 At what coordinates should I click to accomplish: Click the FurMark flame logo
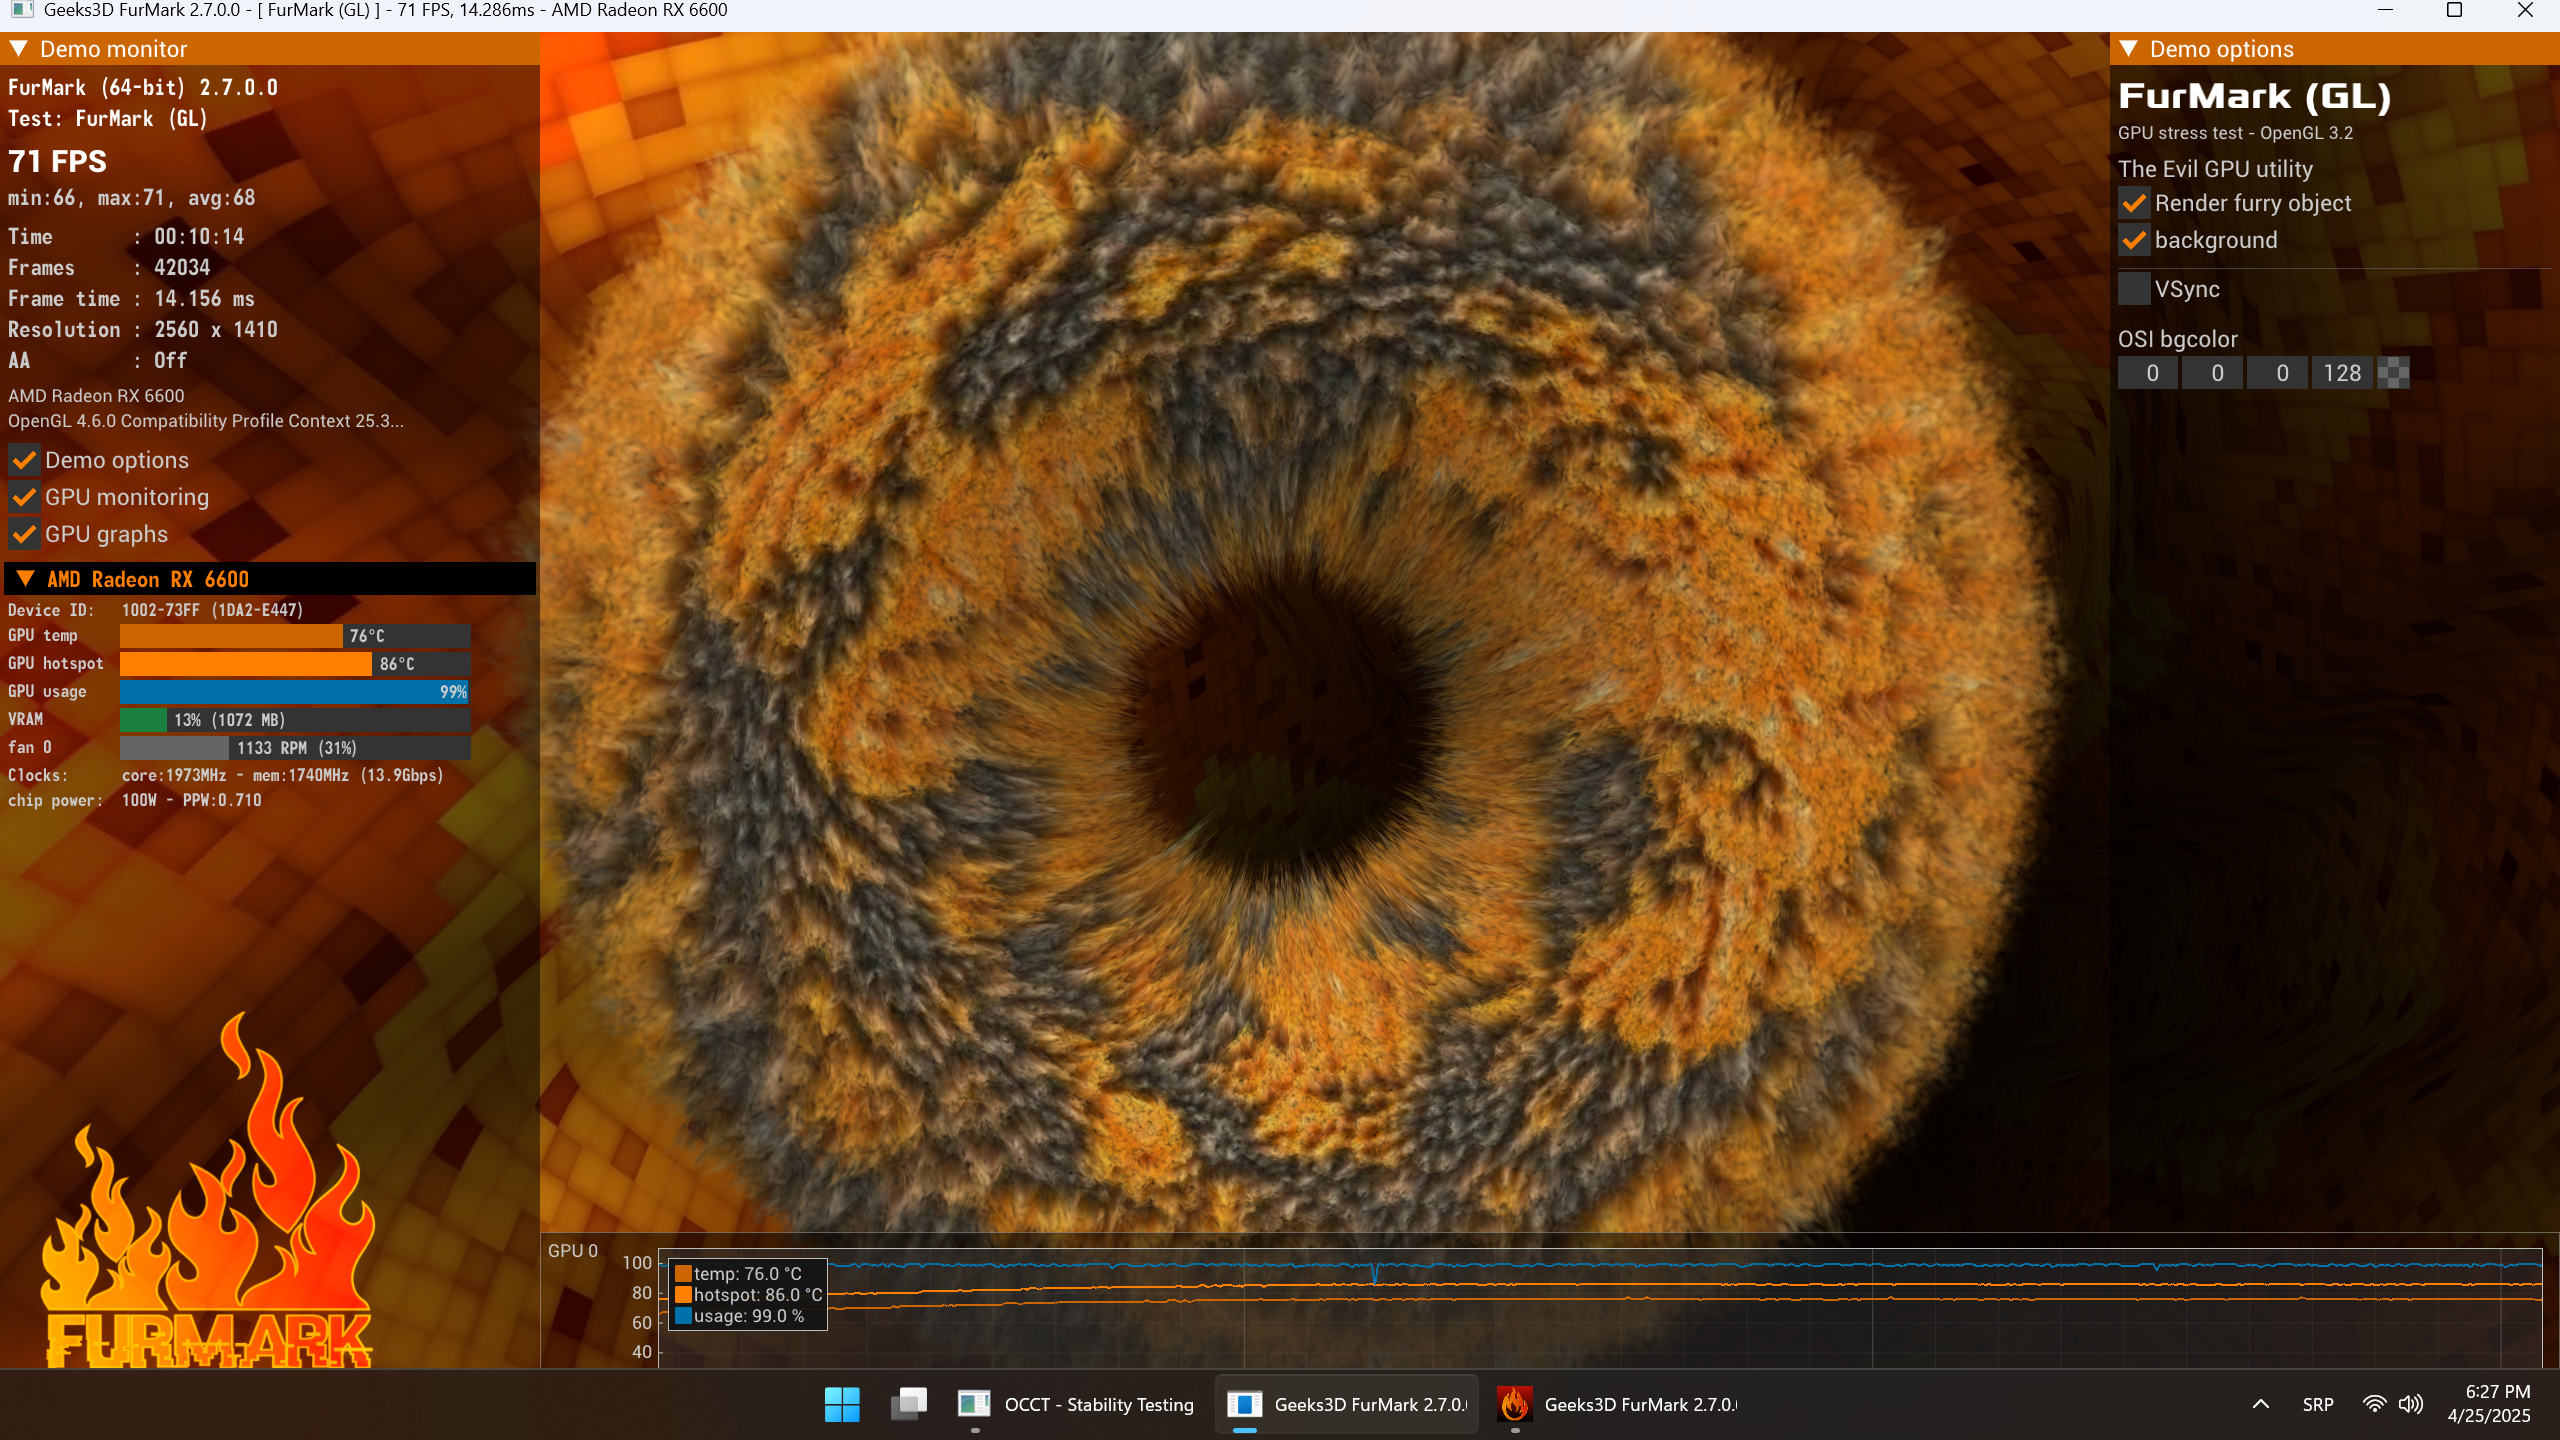tap(208, 1190)
